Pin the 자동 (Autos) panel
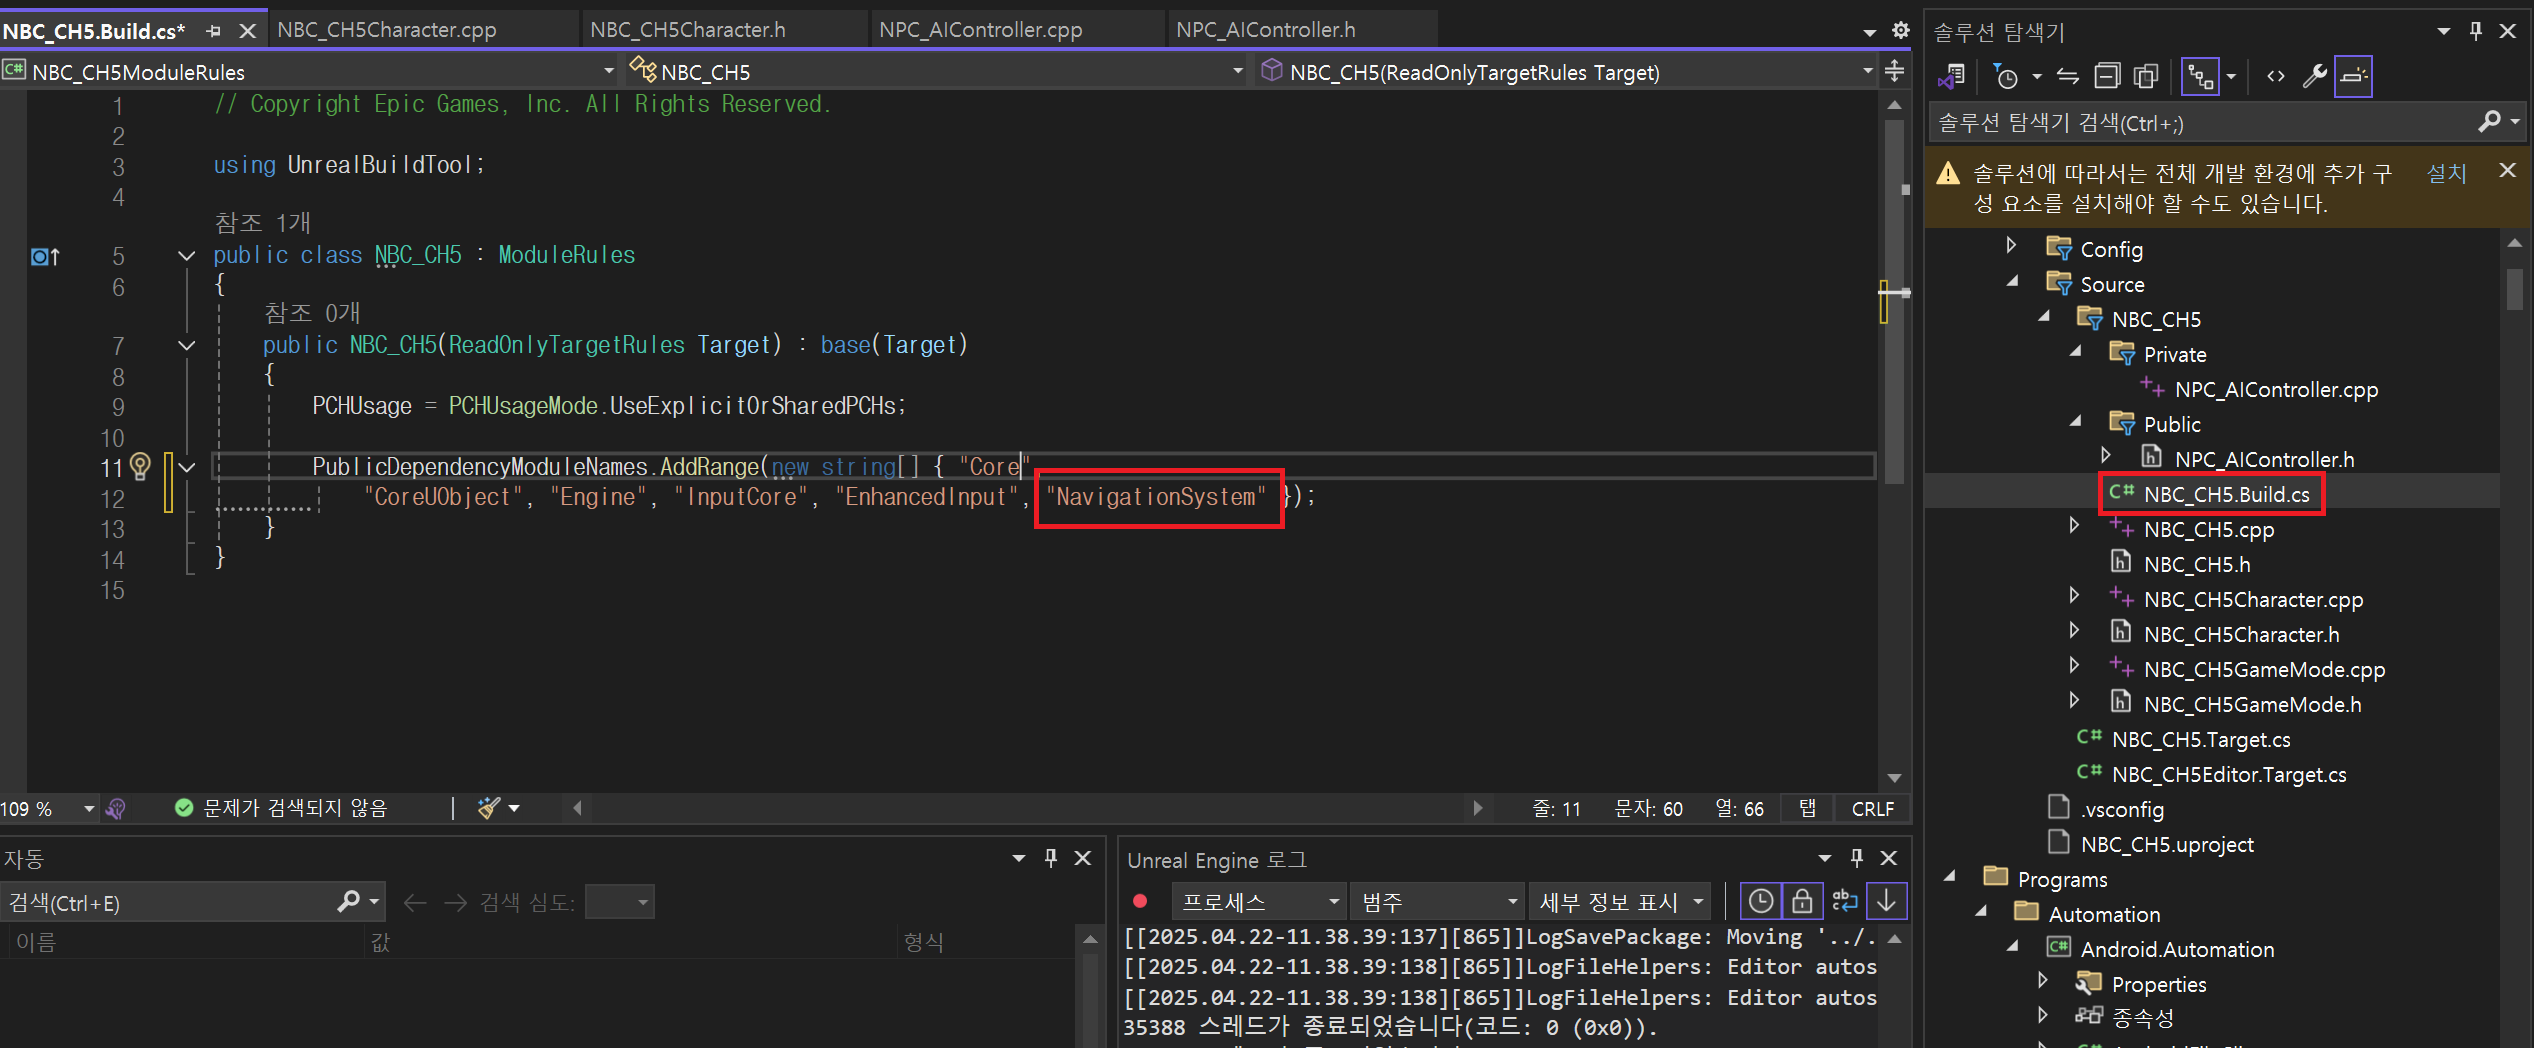Image resolution: width=2534 pixels, height=1048 pixels. point(1050,858)
